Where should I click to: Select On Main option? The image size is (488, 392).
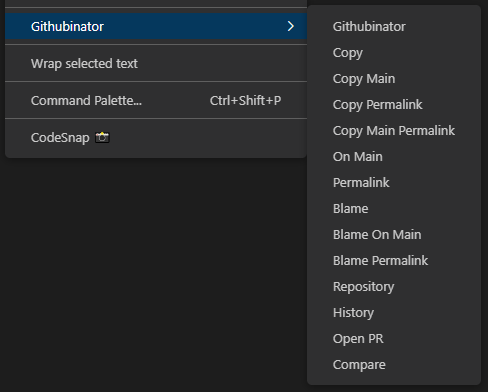point(394,157)
